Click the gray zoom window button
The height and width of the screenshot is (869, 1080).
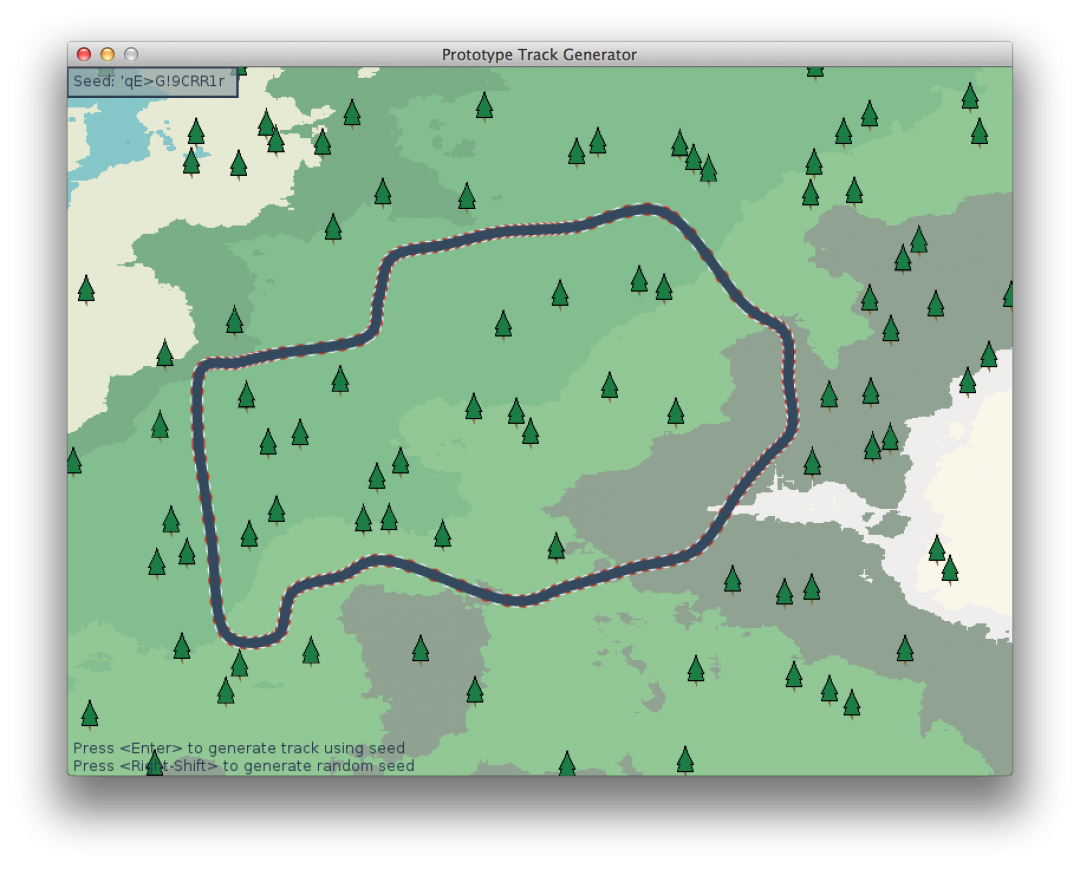pos(130,55)
